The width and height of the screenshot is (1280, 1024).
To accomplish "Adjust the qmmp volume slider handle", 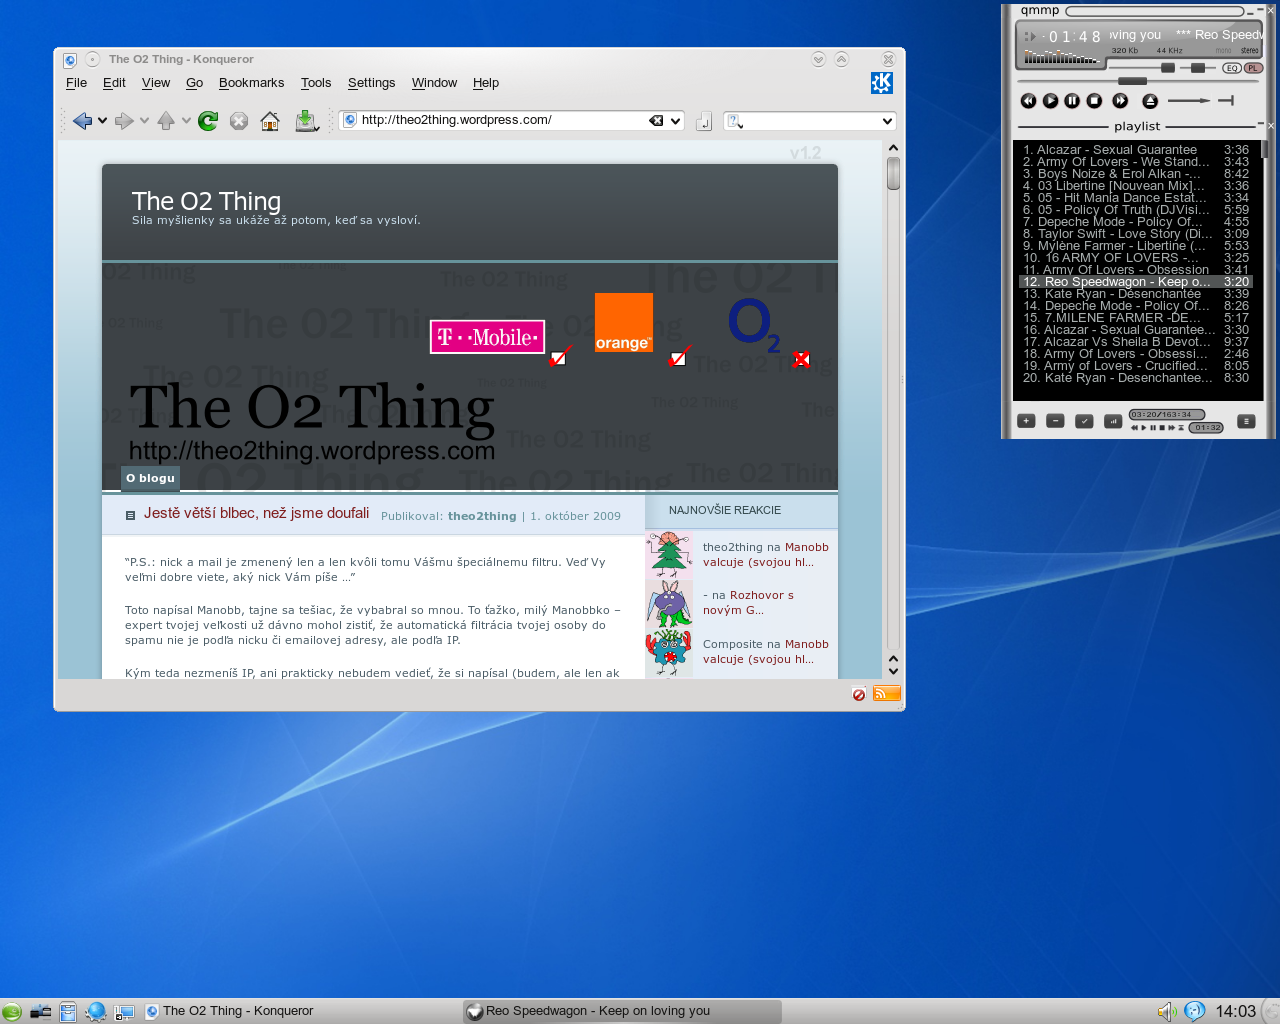I will coord(1167,68).
